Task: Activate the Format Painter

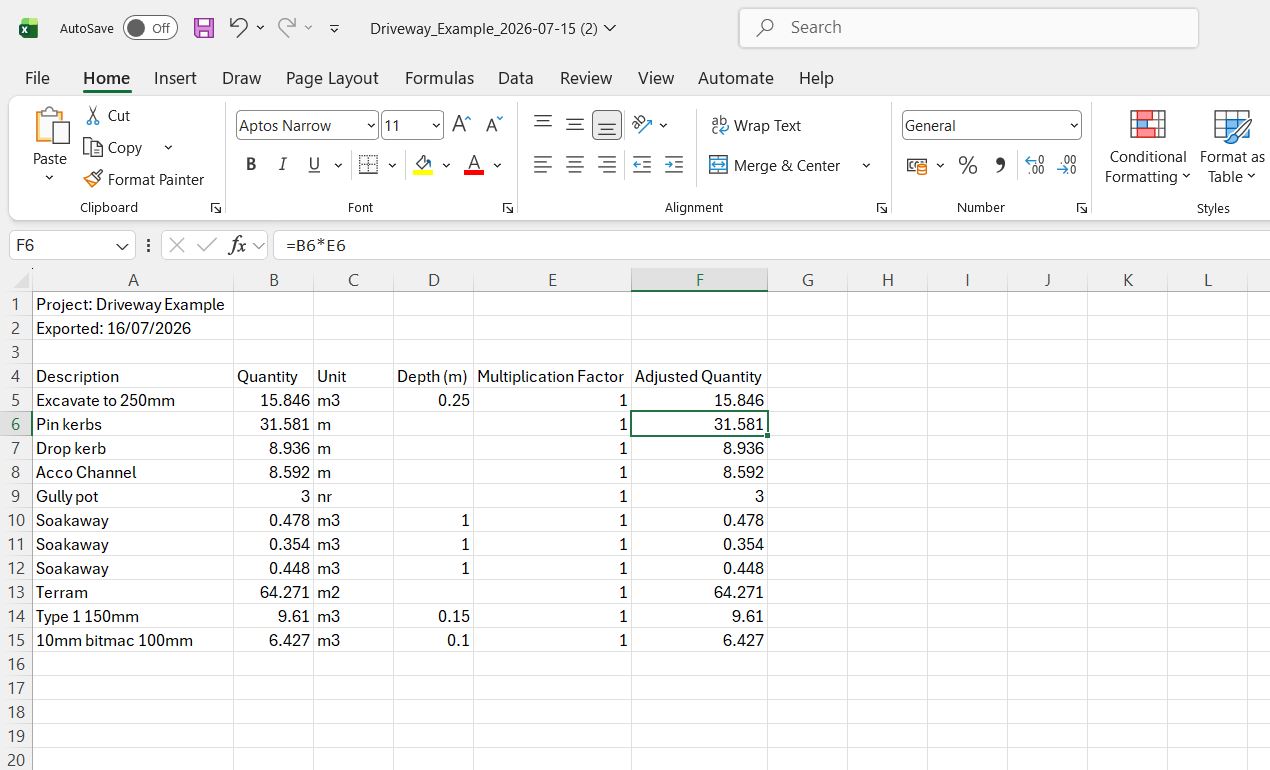Action: (144, 180)
